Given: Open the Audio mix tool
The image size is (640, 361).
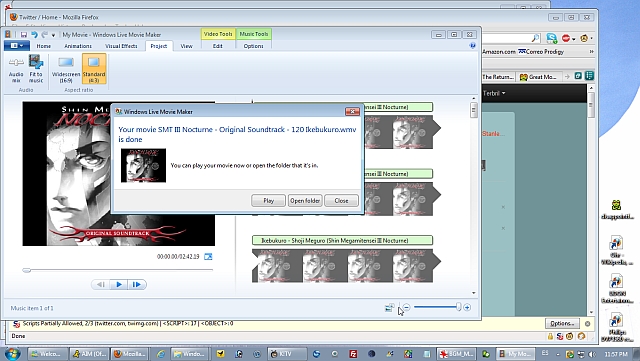Looking at the screenshot, I should pyautogui.click(x=16, y=69).
